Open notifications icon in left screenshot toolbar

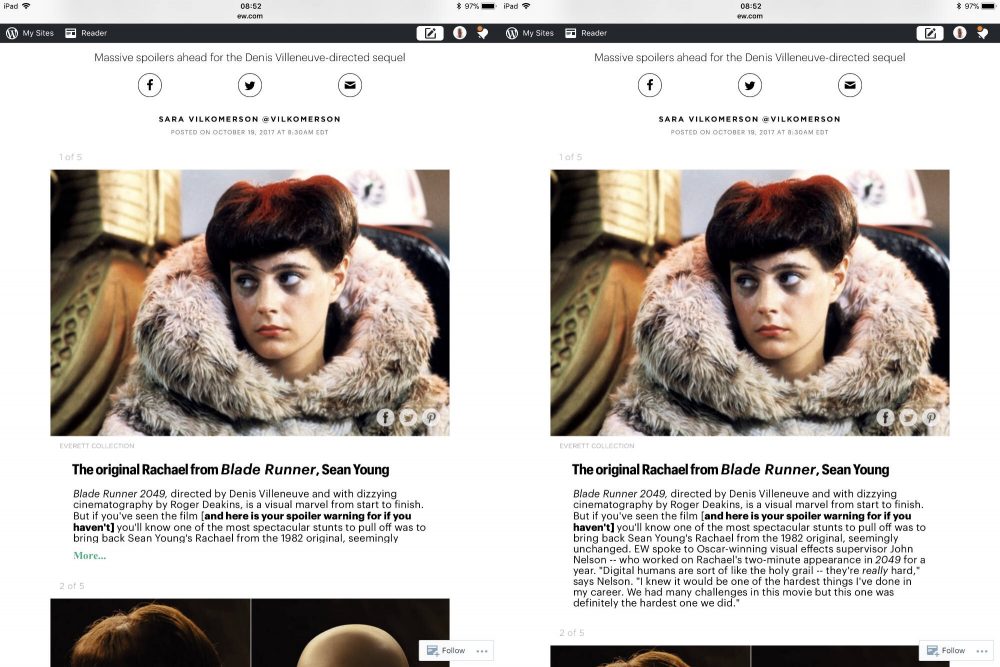482,33
